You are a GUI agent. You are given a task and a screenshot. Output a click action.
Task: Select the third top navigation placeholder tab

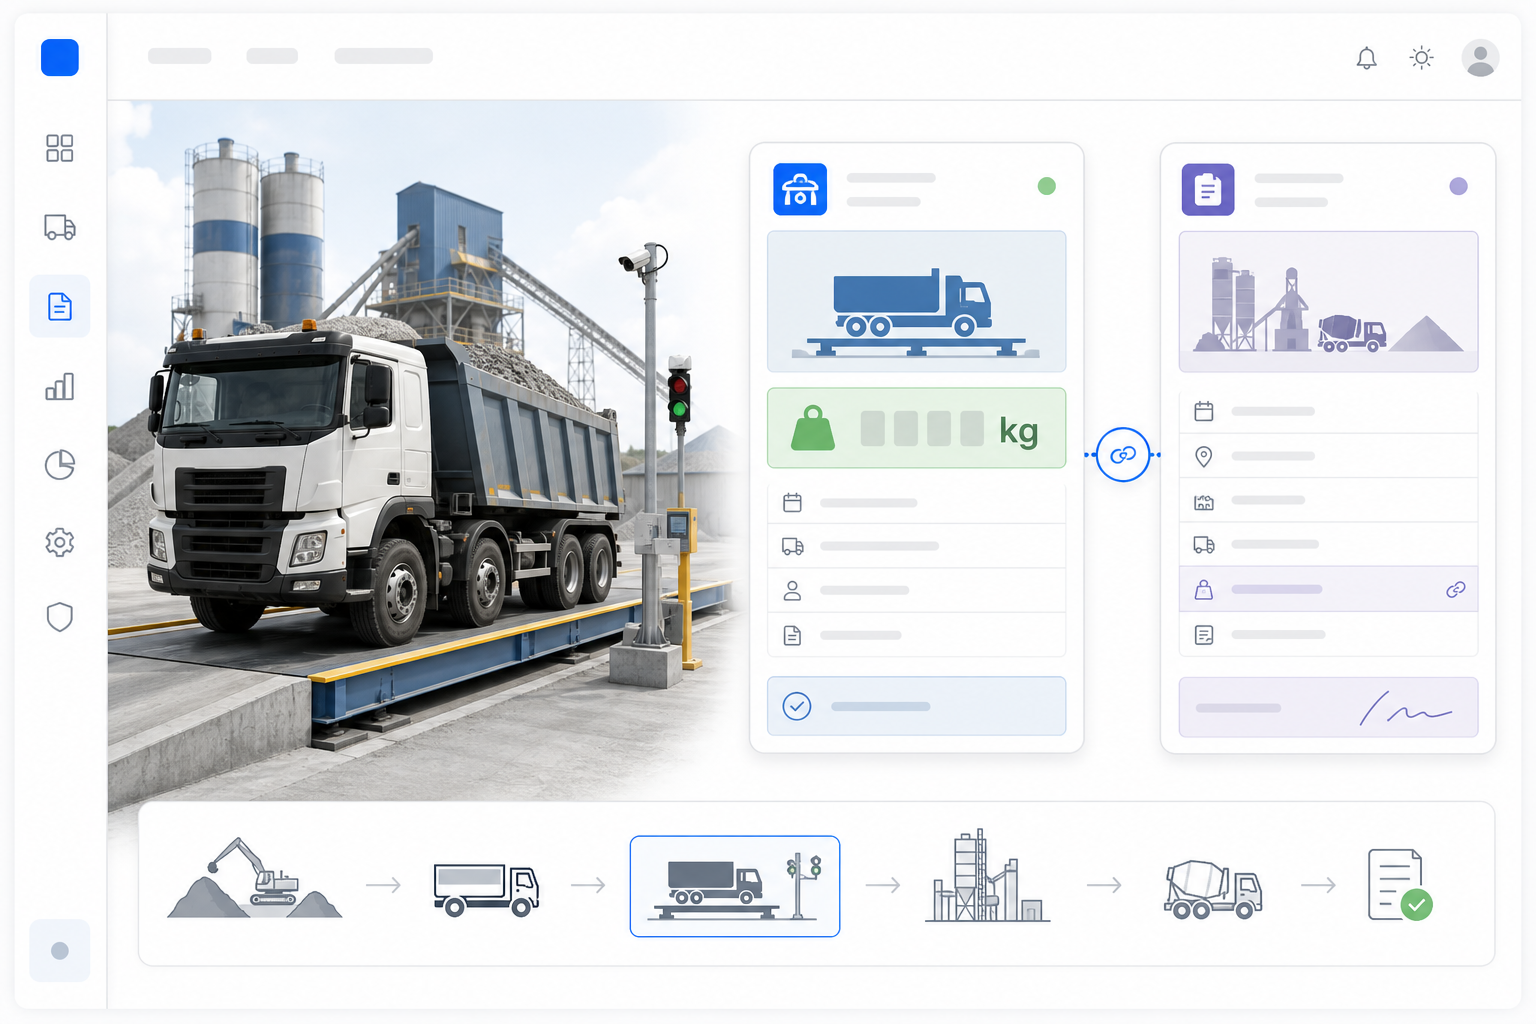coord(384,56)
